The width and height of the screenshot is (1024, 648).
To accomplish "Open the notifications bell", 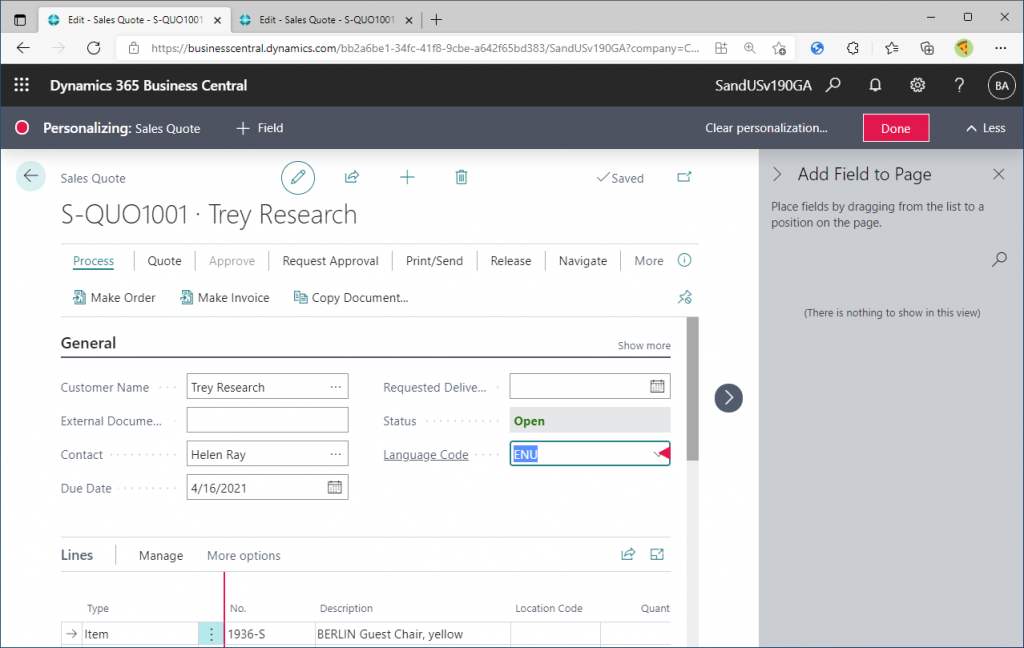I will click(x=875, y=85).
